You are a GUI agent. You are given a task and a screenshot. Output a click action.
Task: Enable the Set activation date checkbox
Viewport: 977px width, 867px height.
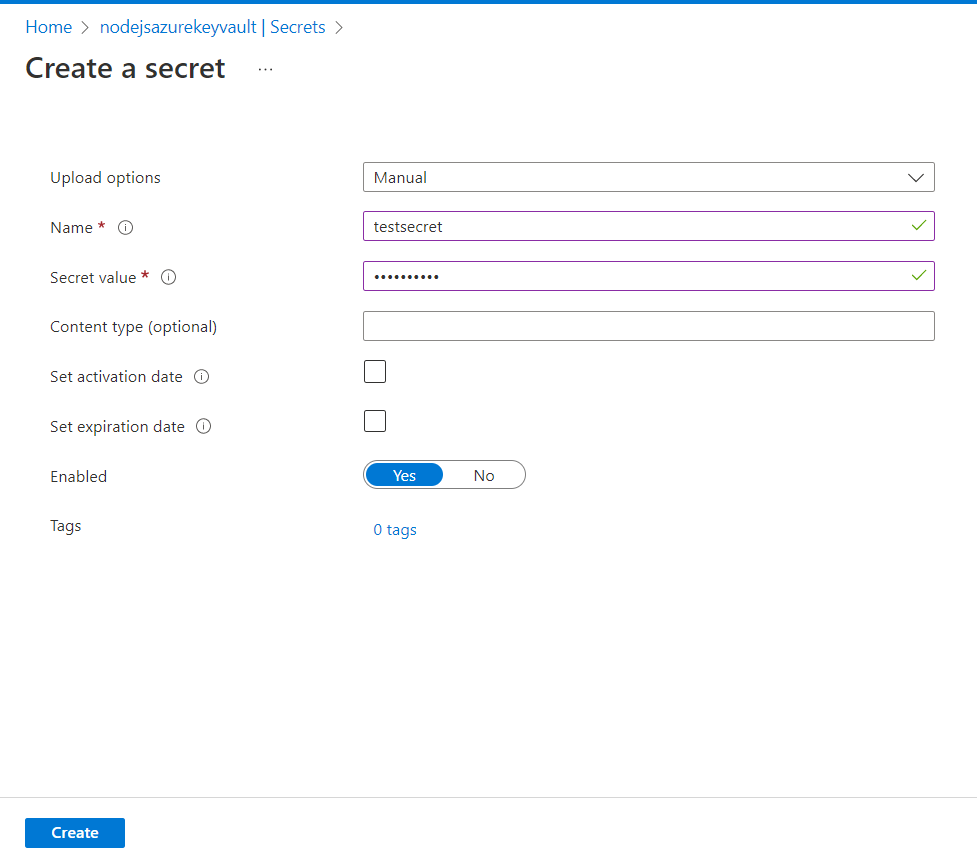tap(375, 372)
